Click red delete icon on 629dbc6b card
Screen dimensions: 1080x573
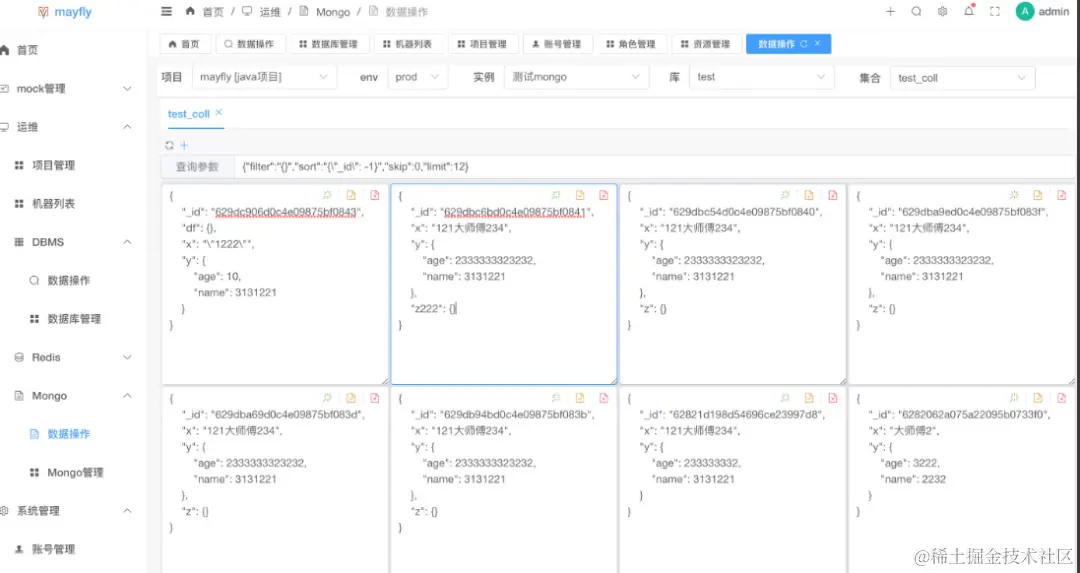pos(603,196)
